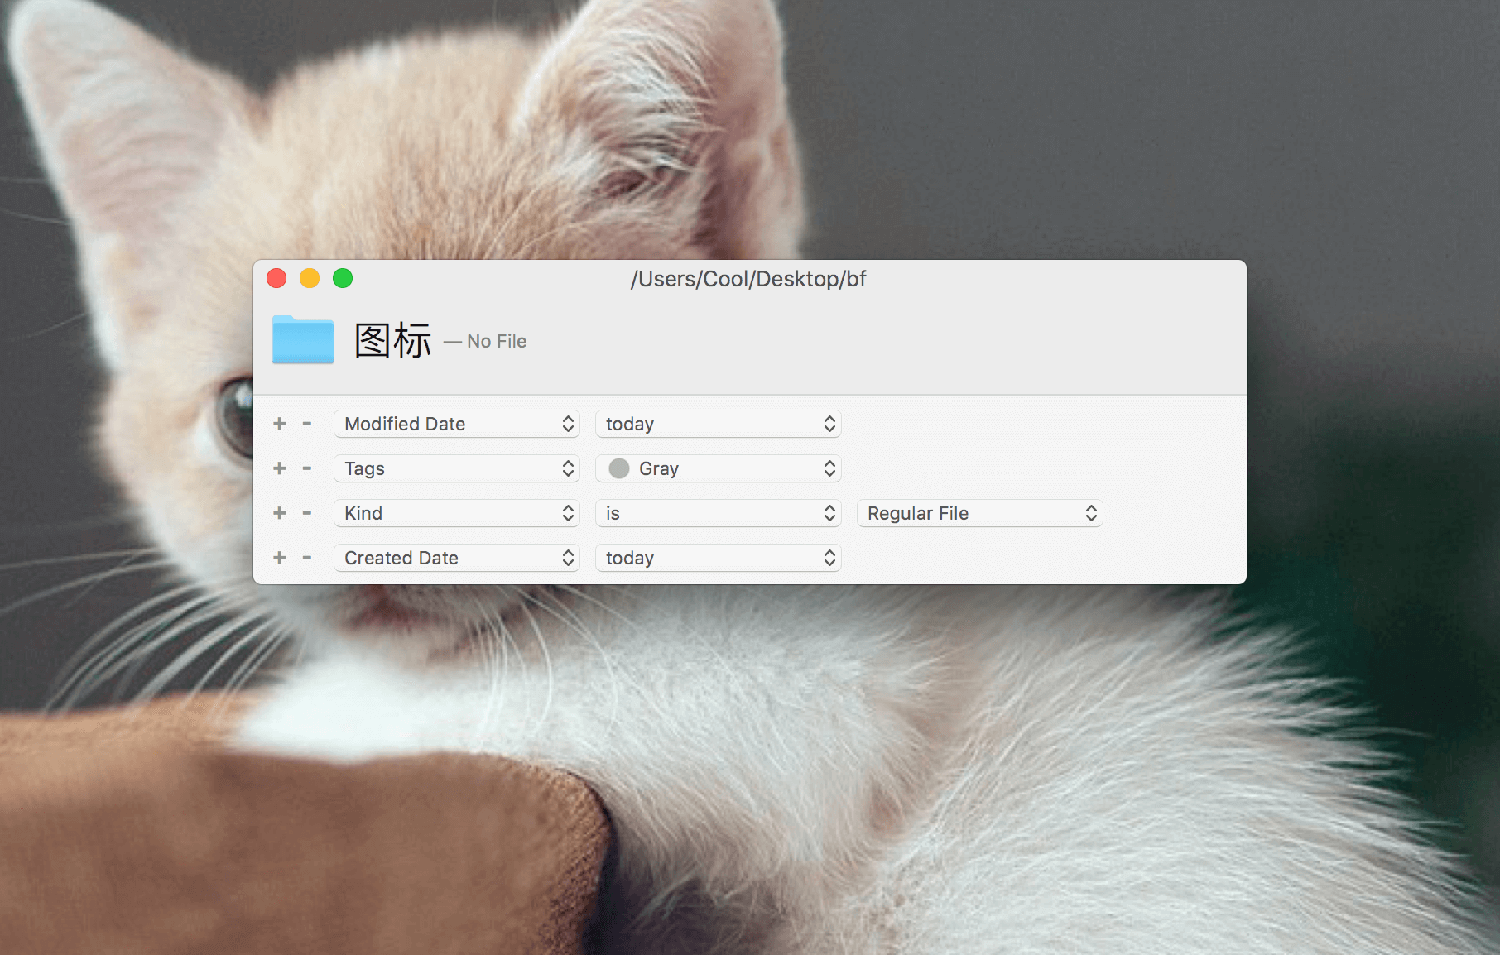Open the Regular File dropdown
The image size is (1500, 955).
coord(980,513)
